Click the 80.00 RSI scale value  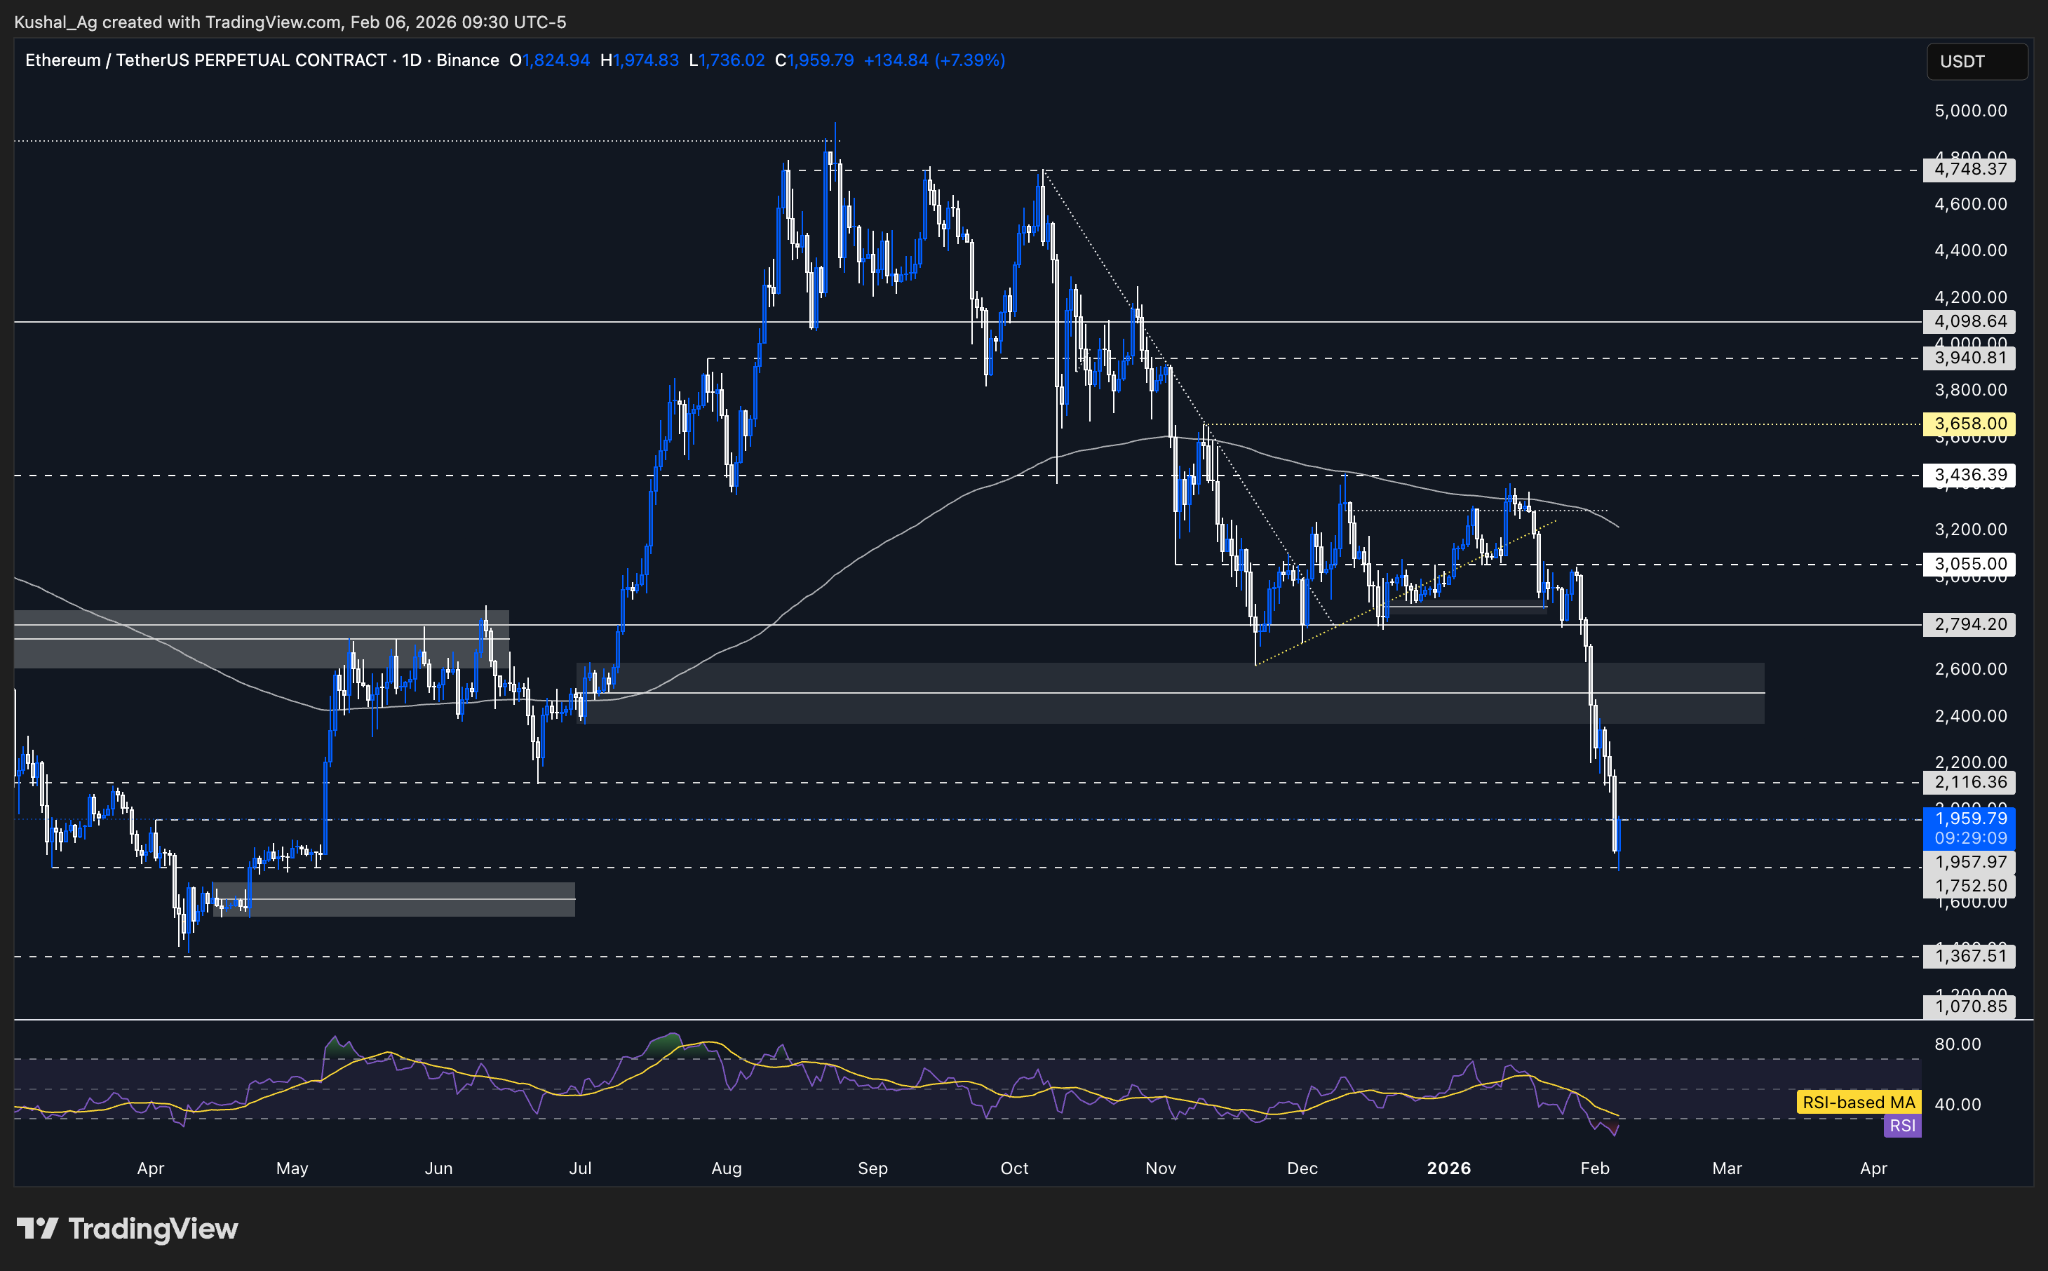pos(1957,1044)
